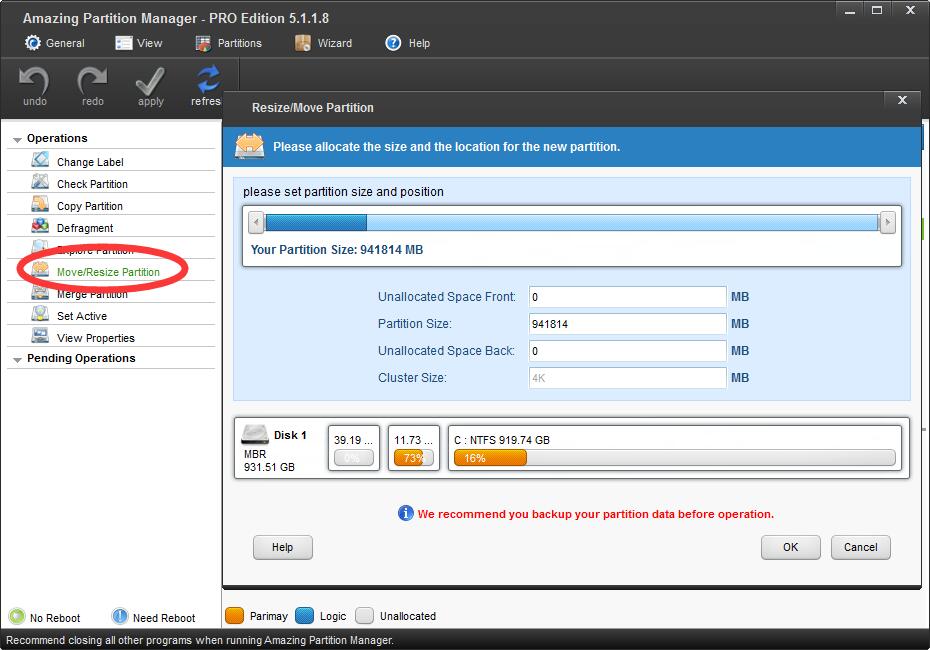930x650 pixels.
Task: Click the Check Partition operation
Action: [92, 184]
